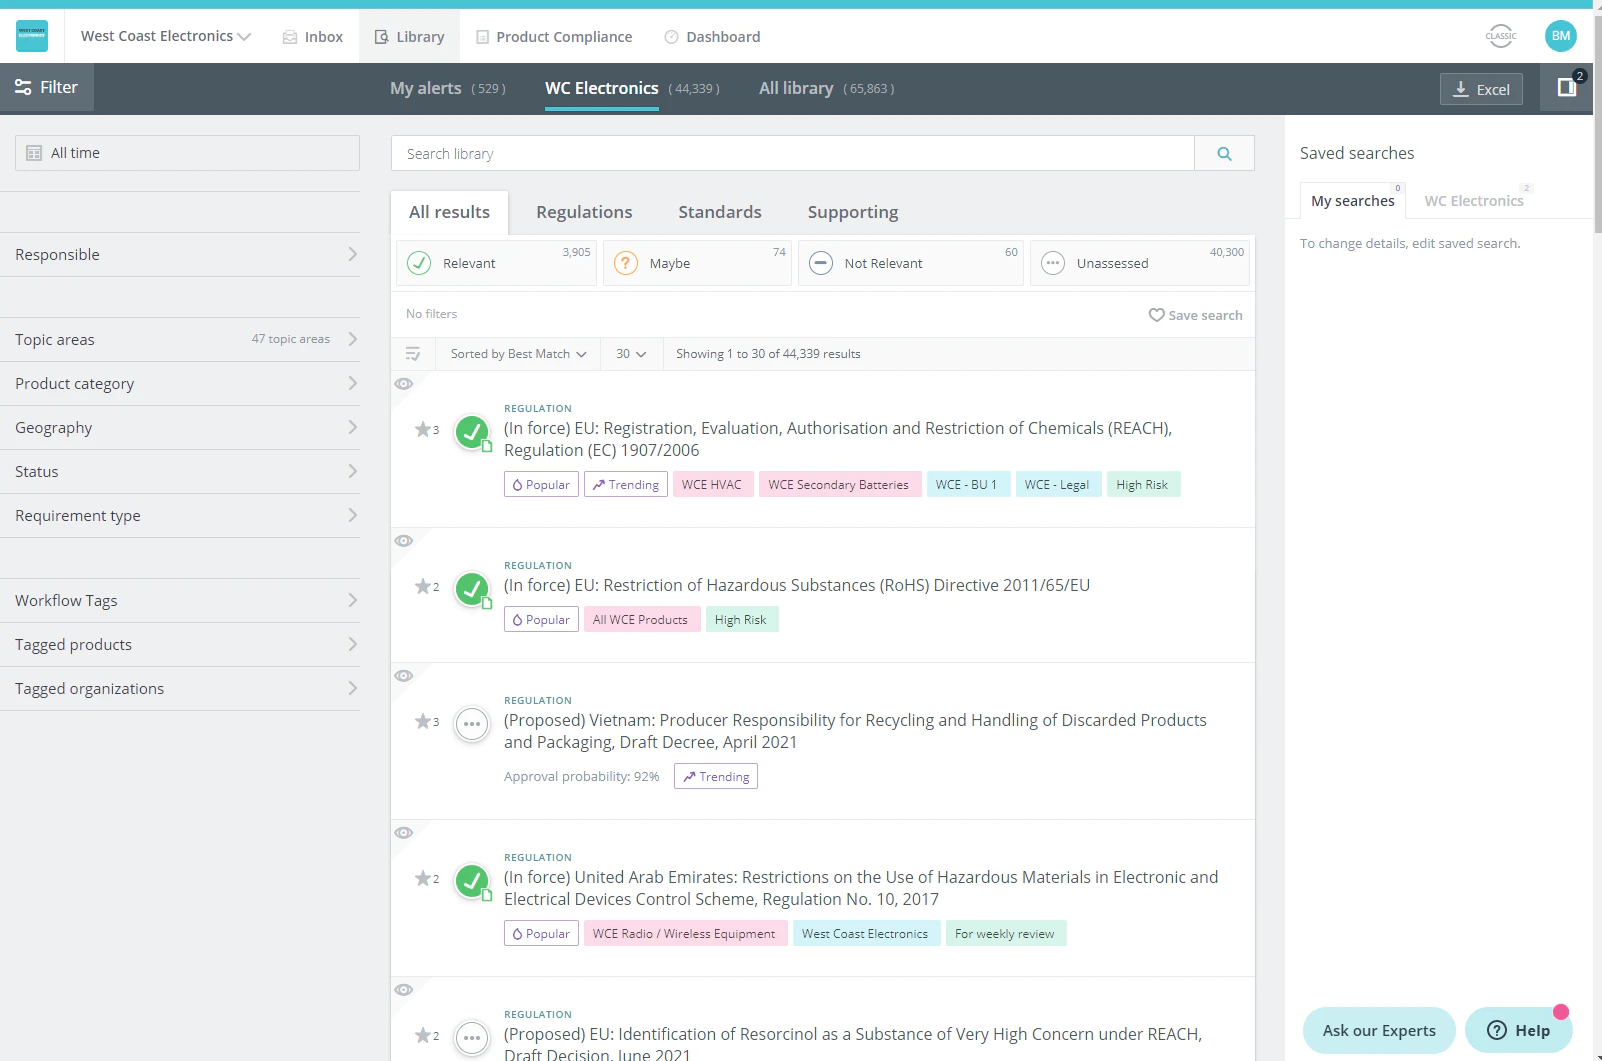Viewport: 1602px width, 1061px height.
Task: Open the sort order icon beside Sorted by
Action: (x=413, y=354)
